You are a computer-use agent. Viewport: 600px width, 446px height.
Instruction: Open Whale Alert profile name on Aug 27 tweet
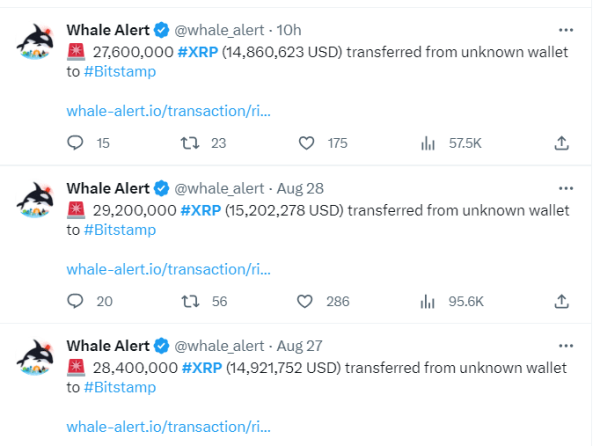click(107, 345)
